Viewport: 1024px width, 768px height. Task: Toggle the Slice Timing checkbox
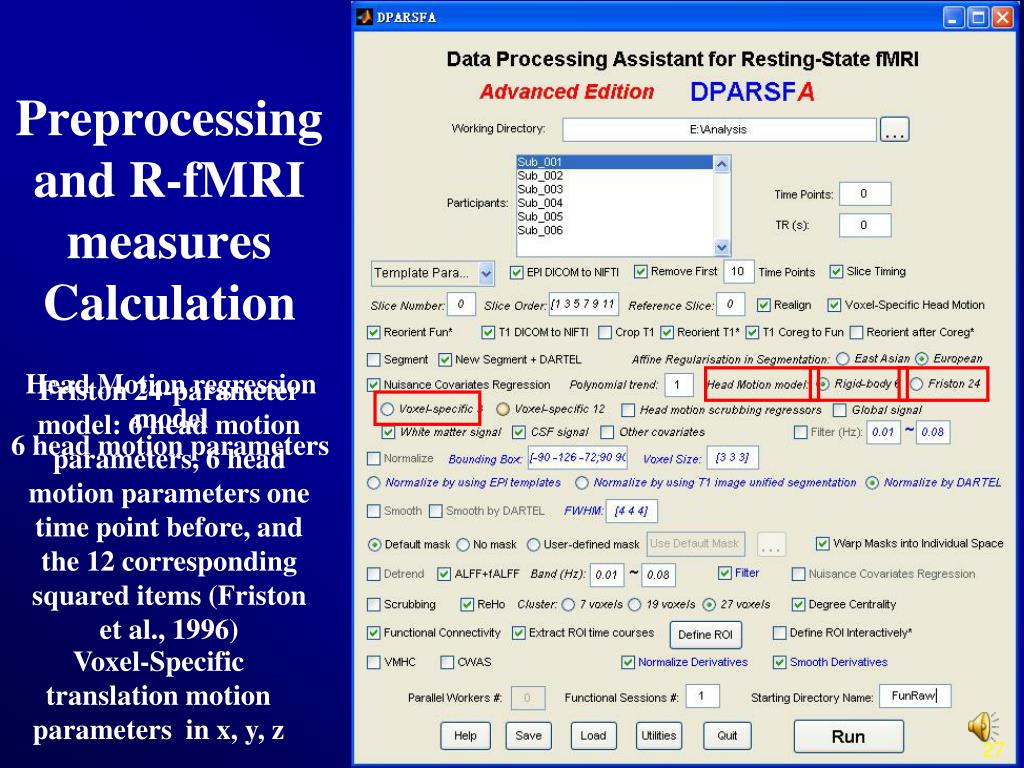836,271
